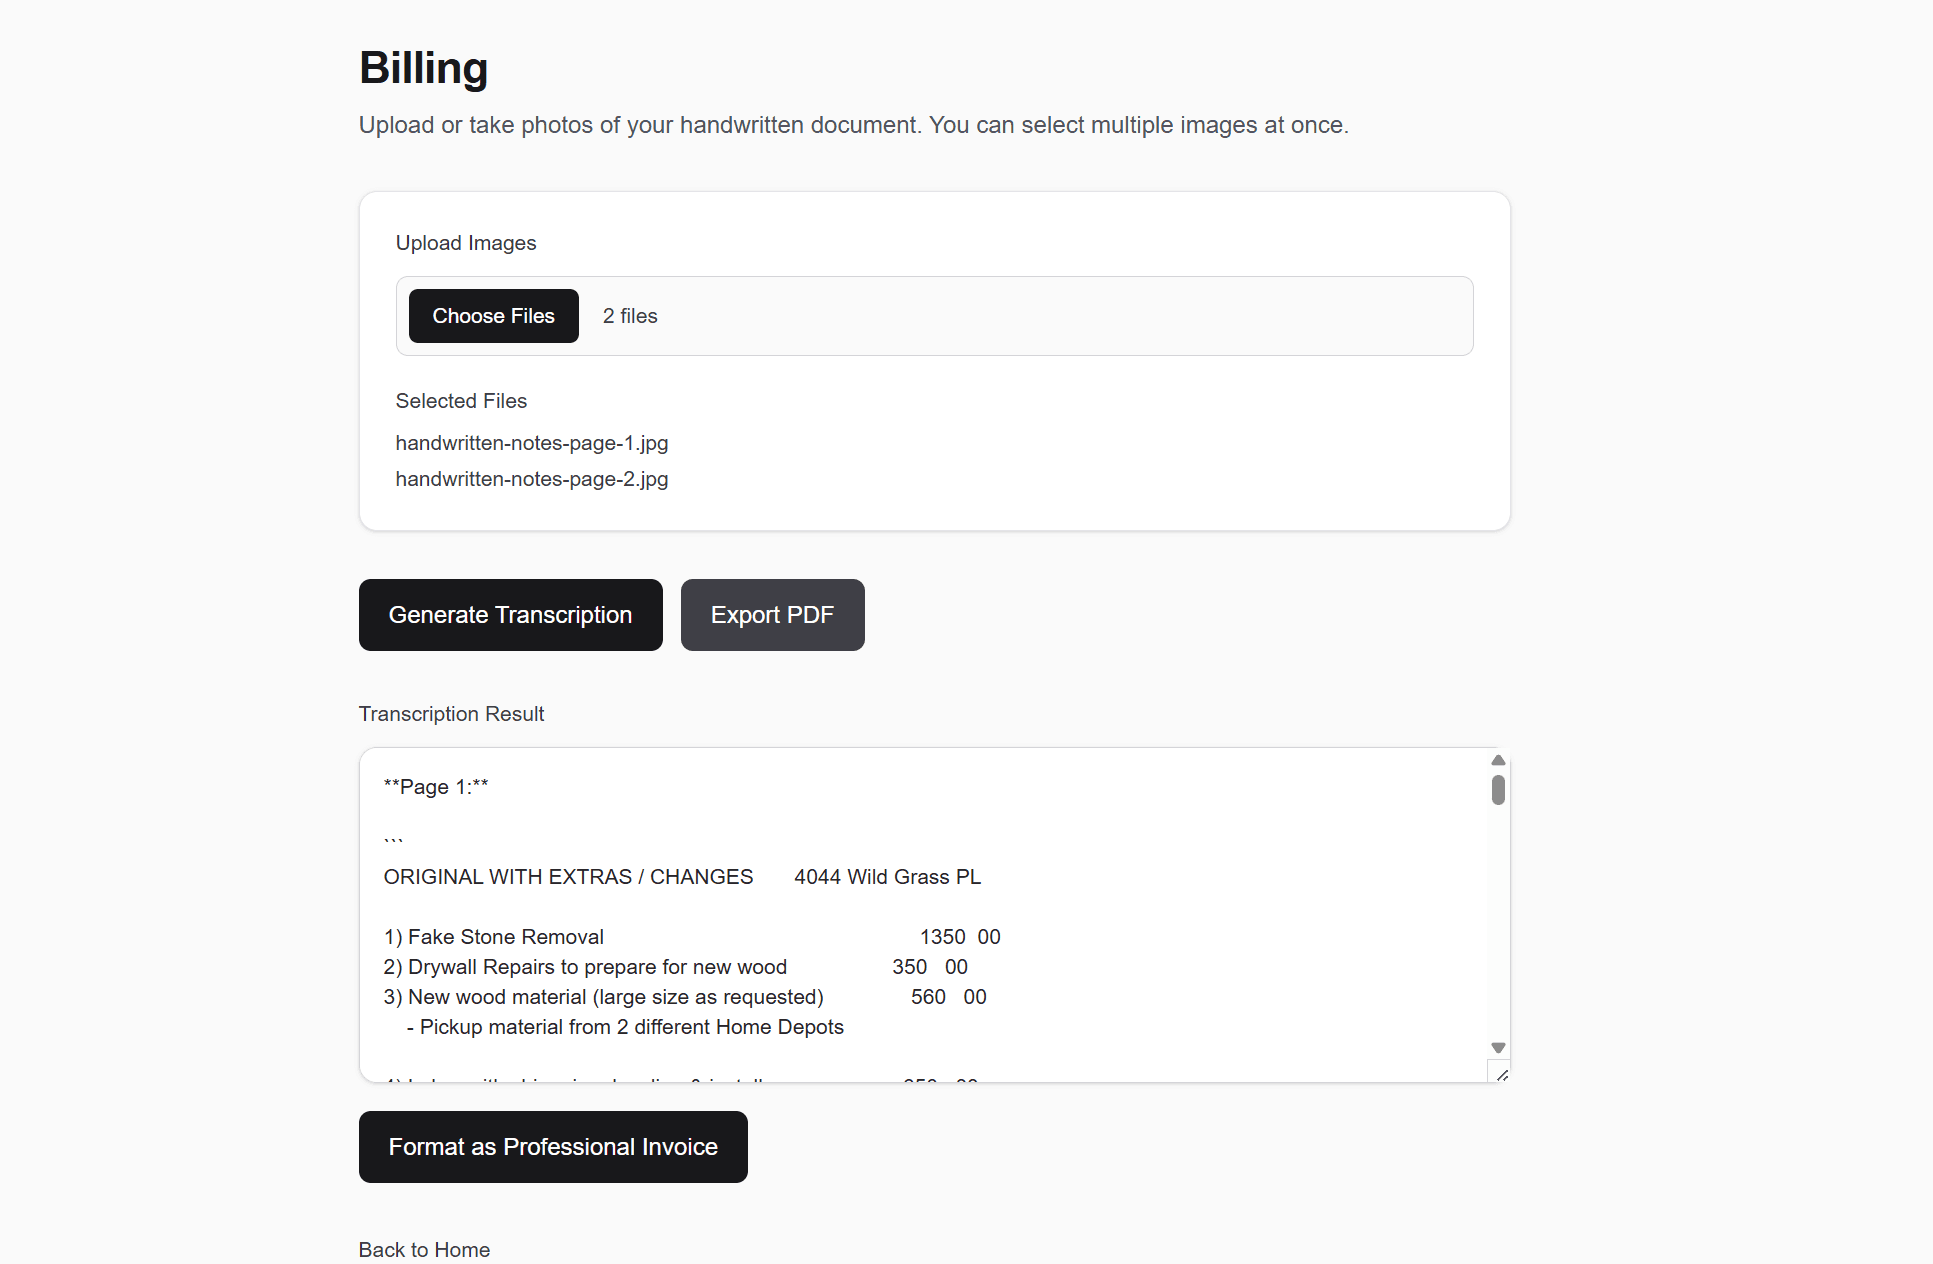Click the 'Pickup material from 2 different' line
1933x1264 pixels.
click(x=625, y=1027)
